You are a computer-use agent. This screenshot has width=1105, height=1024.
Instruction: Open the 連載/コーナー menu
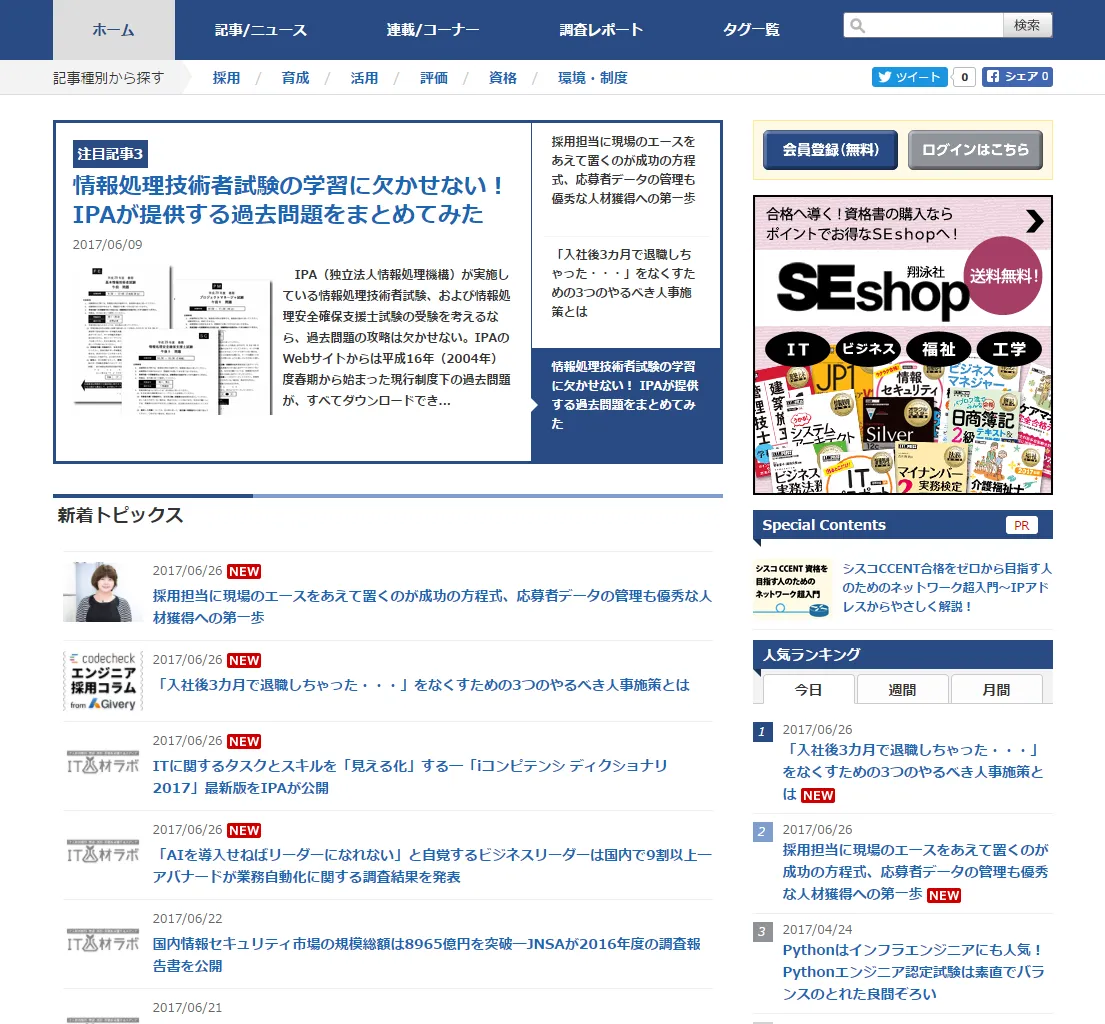point(433,30)
